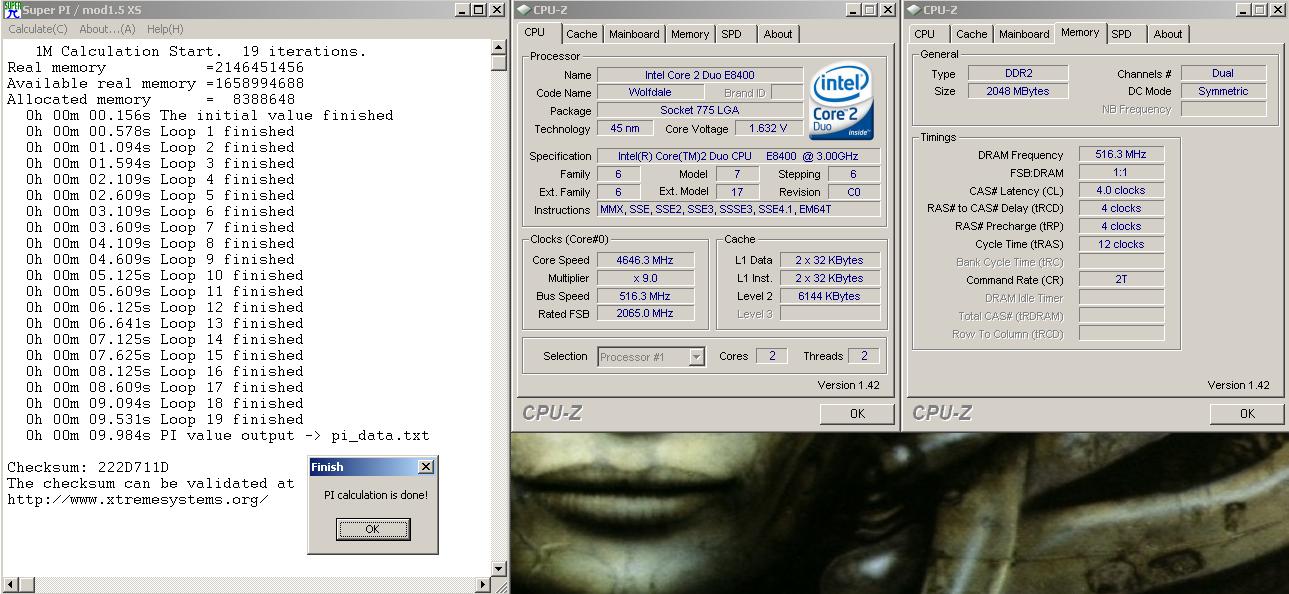Click the Socket 775 LGA package field
Screen dimensions: 1289x594
click(700, 111)
